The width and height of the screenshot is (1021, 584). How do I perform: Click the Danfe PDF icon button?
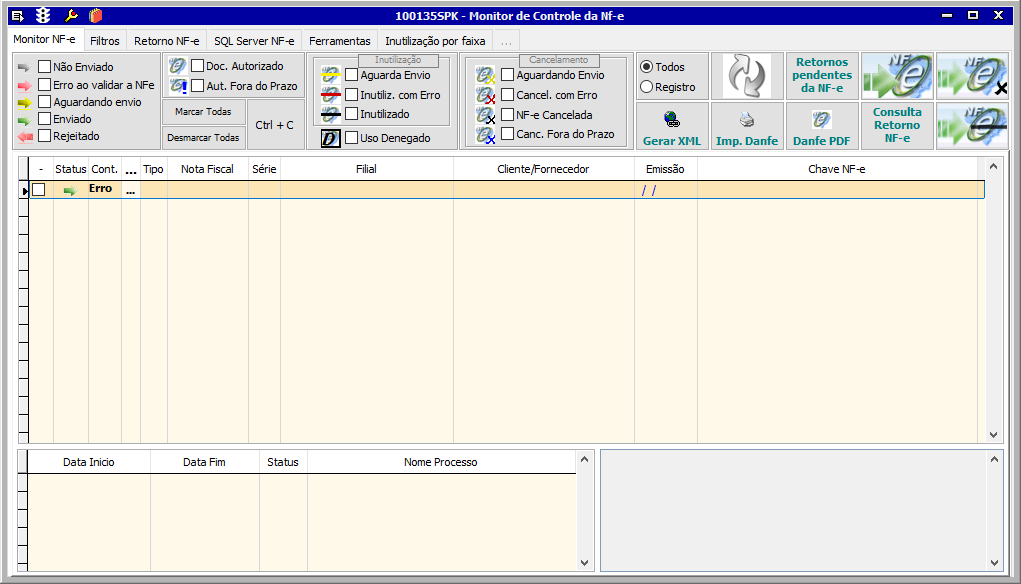pos(821,126)
